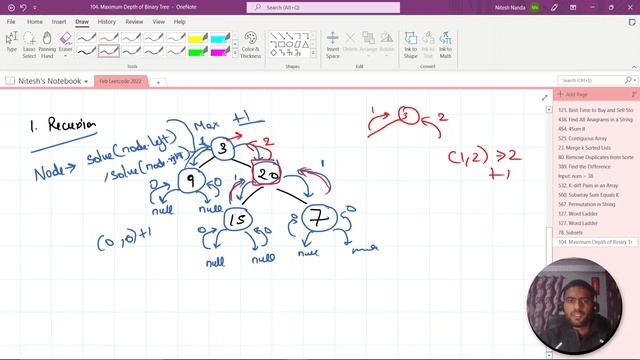Open the View tab
Viewport: 640px width, 360px height.
(x=158, y=22)
